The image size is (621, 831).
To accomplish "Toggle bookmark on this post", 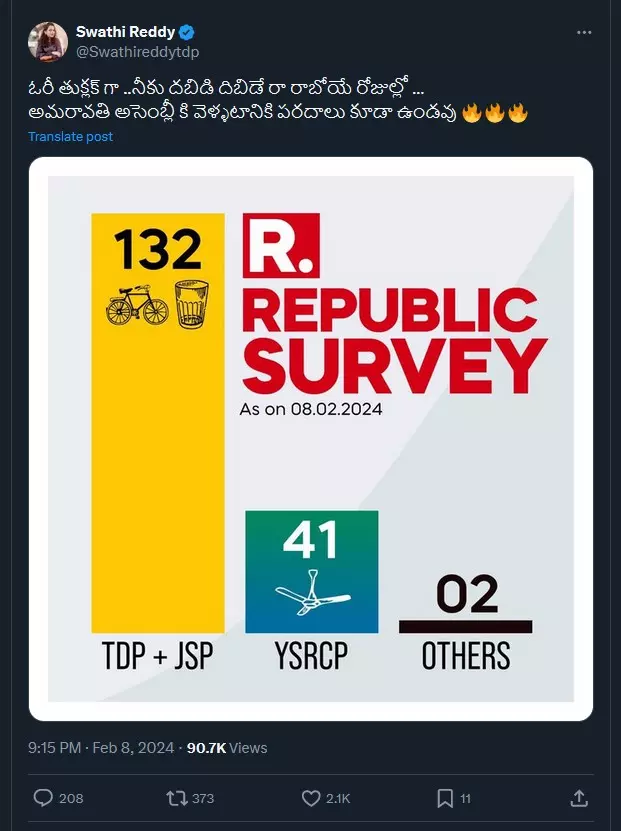I will [444, 797].
